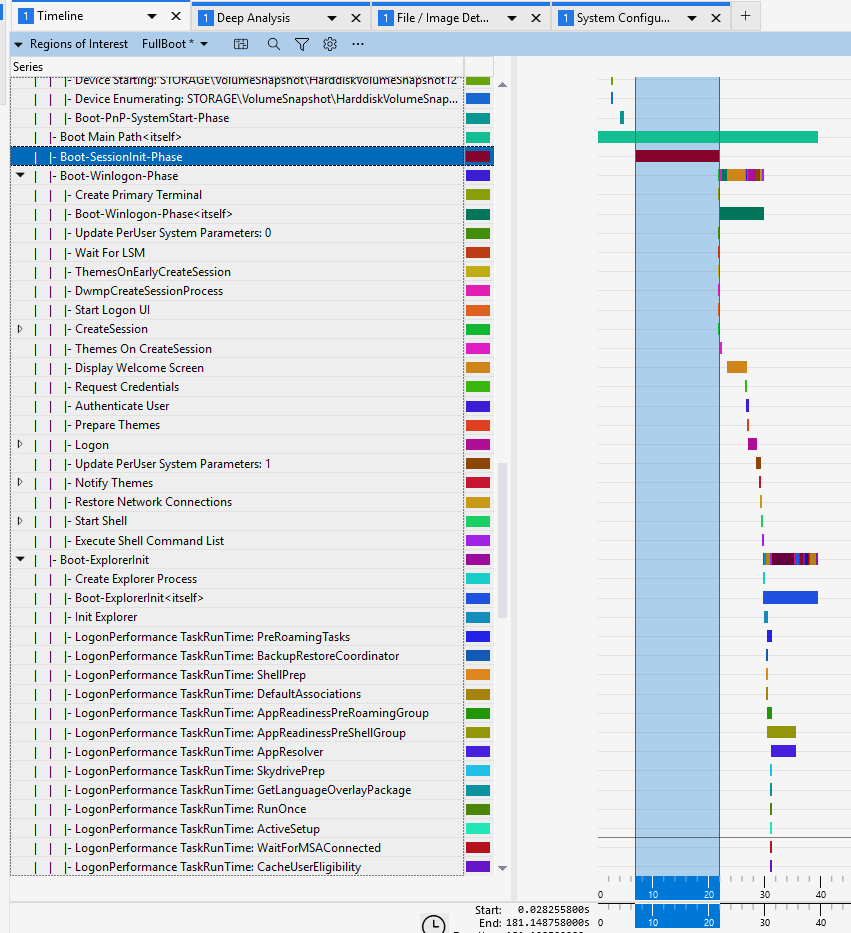Click the Create Explorer Process color swatch
The width and height of the screenshot is (851, 933).
[478, 578]
